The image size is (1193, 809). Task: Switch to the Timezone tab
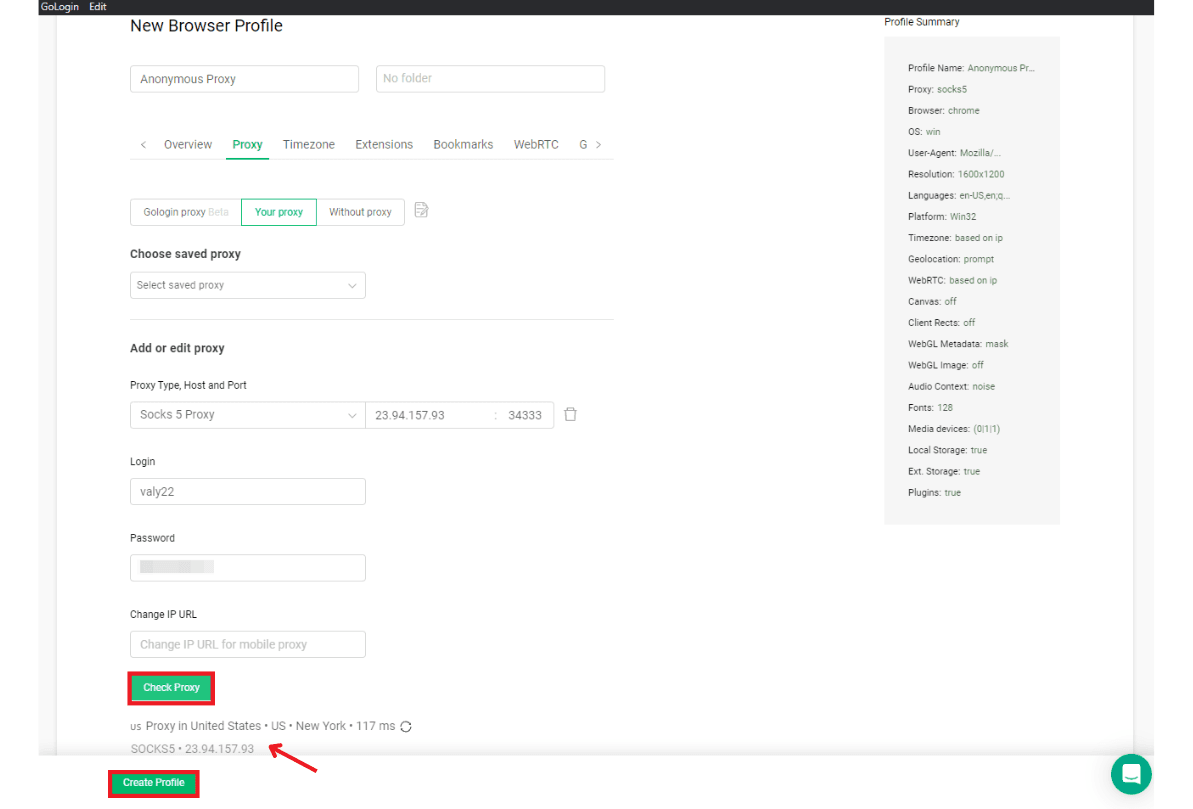click(x=308, y=144)
